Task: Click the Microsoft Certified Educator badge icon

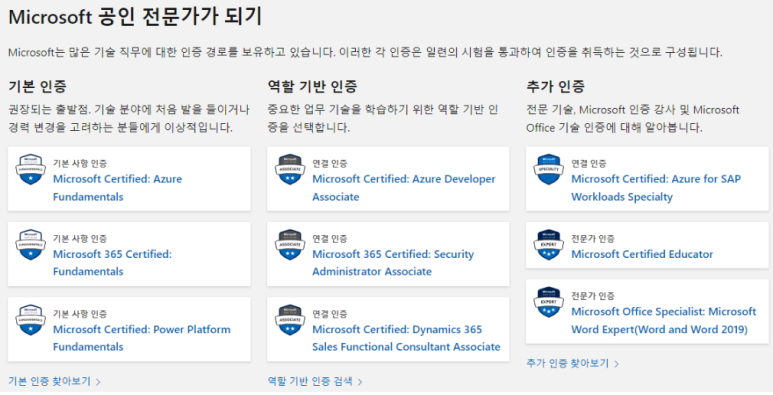Action: click(x=549, y=245)
